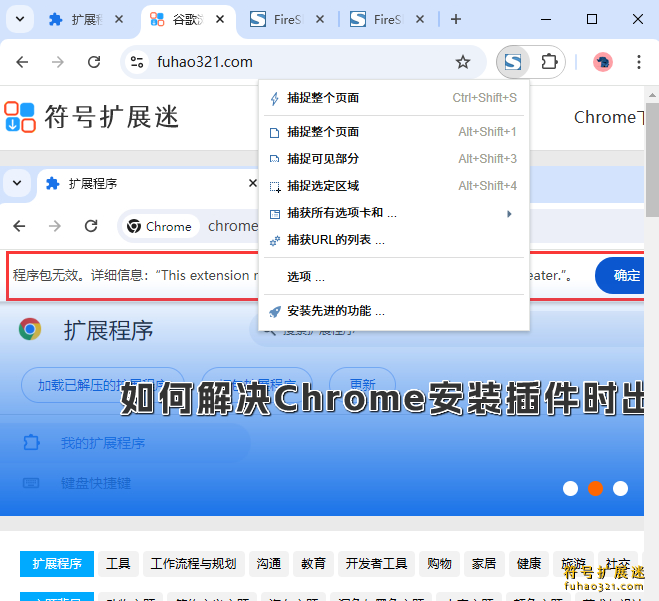
Task: Click the fuhao321.com address bar
Action: [303, 62]
